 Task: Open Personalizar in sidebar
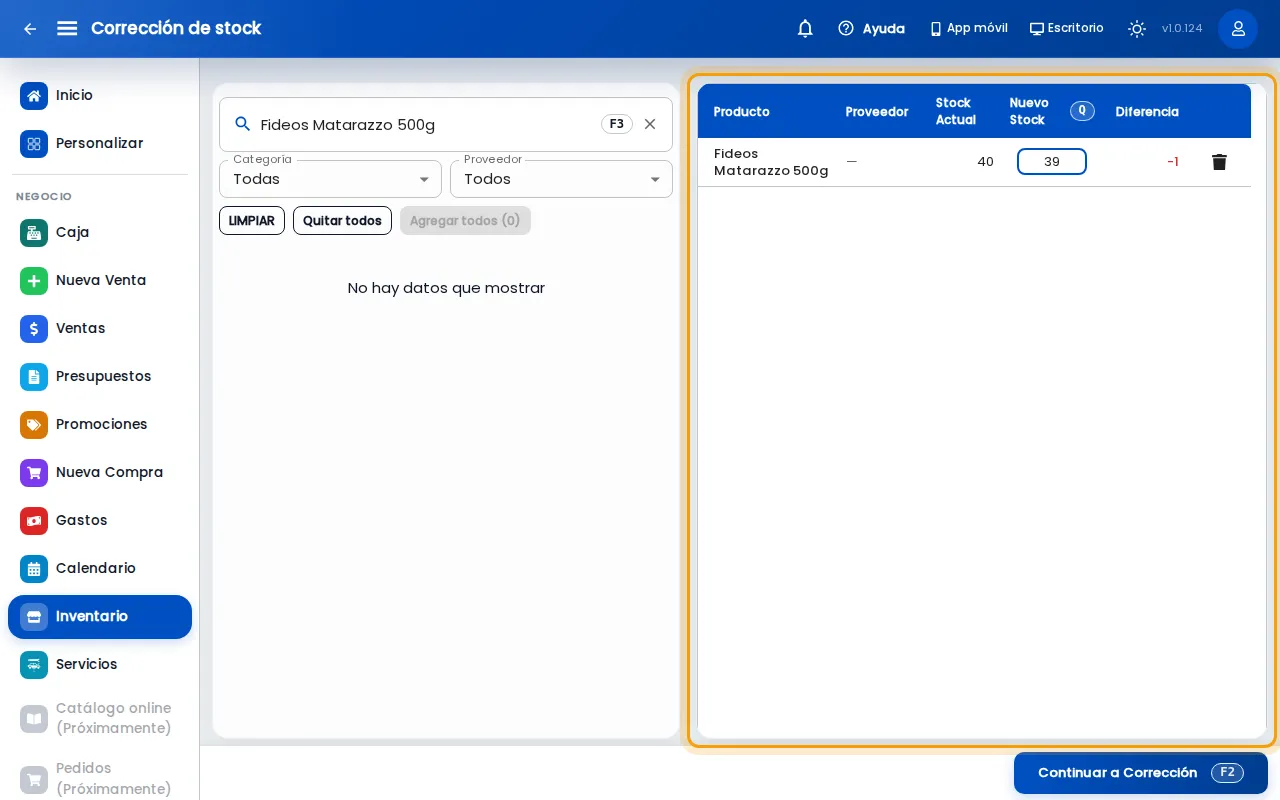tap(100, 144)
